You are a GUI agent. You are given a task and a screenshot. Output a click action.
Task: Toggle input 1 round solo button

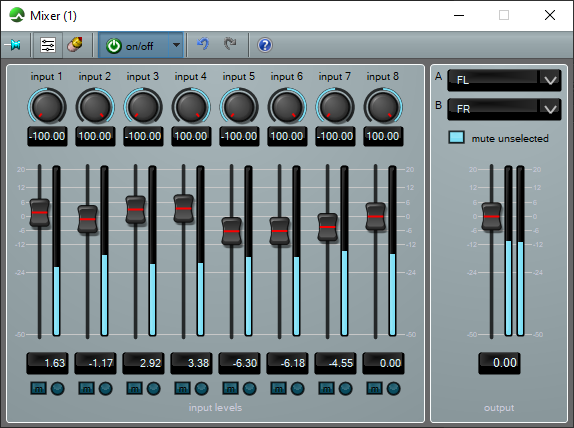pyautogui.click(x=57, y=388)
